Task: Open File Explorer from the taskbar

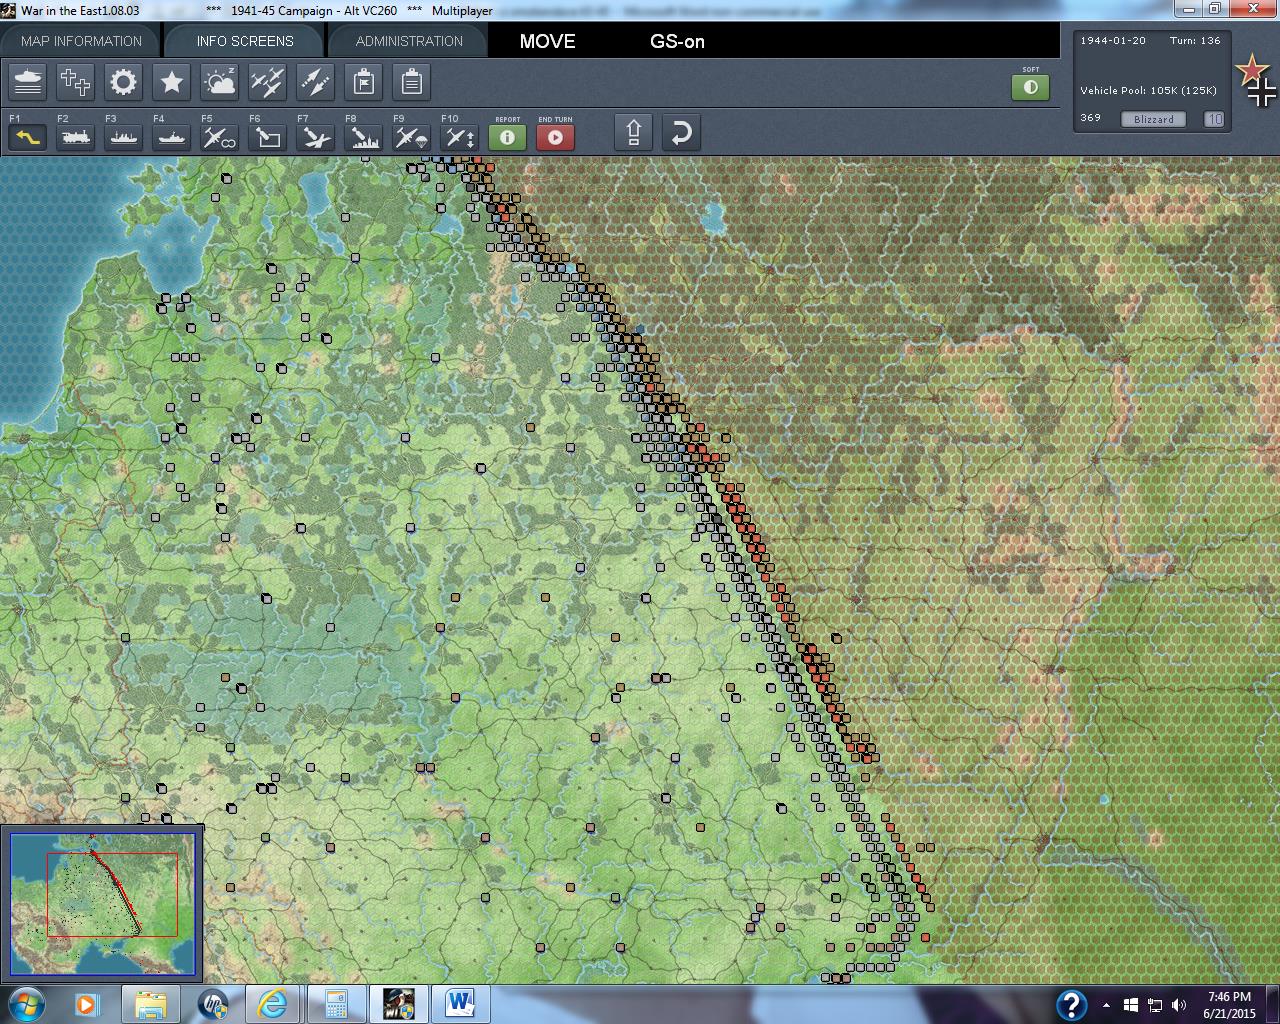Action: point(151,1004)
